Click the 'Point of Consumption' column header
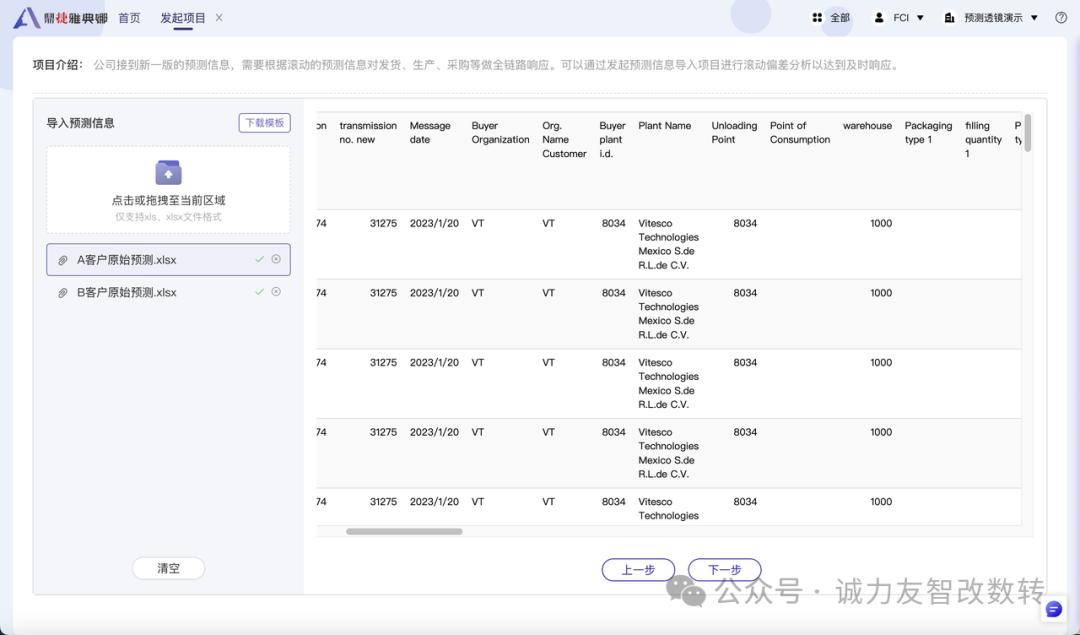Screen dimensions: 1080x635 tap(800, 133)
